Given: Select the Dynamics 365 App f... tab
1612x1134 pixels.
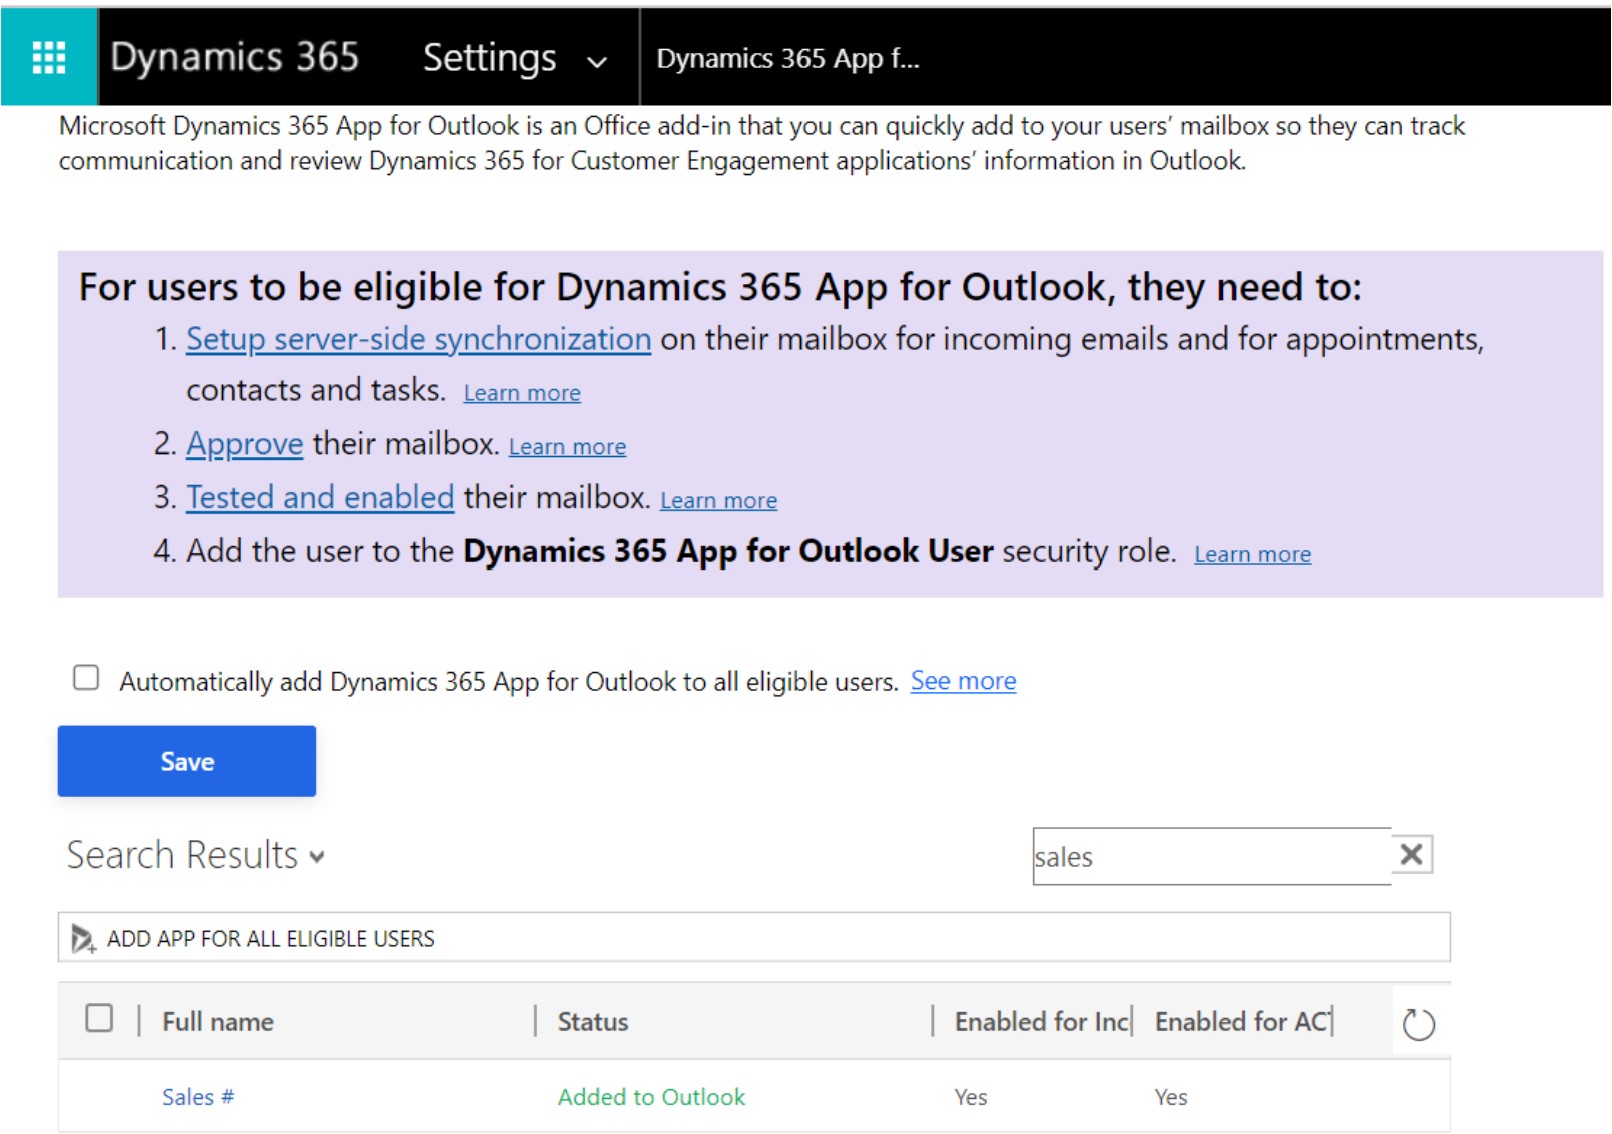Looking at the screenshot, I should pos(789,58).
